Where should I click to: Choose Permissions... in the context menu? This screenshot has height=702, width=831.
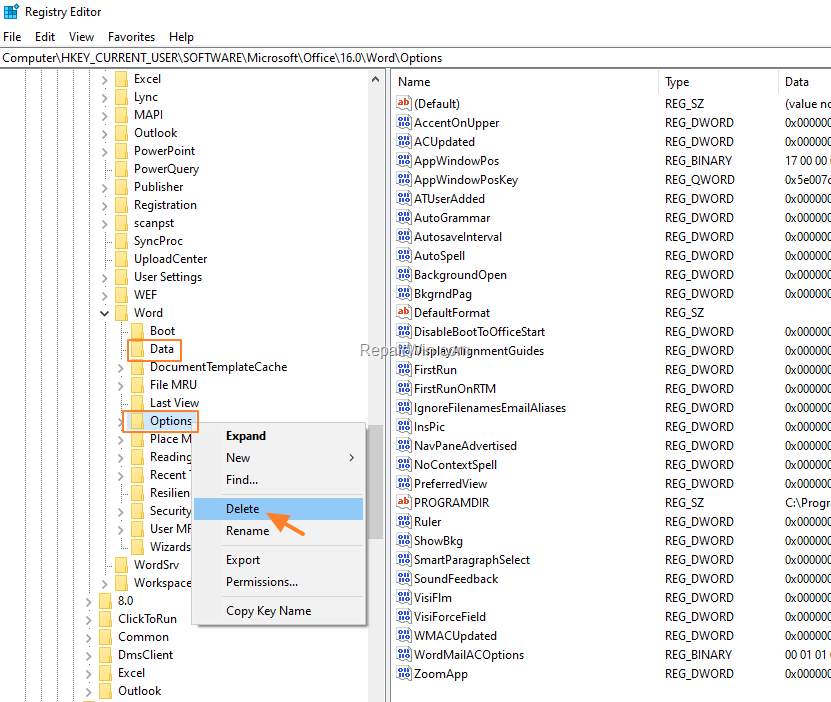pos(279,582)
